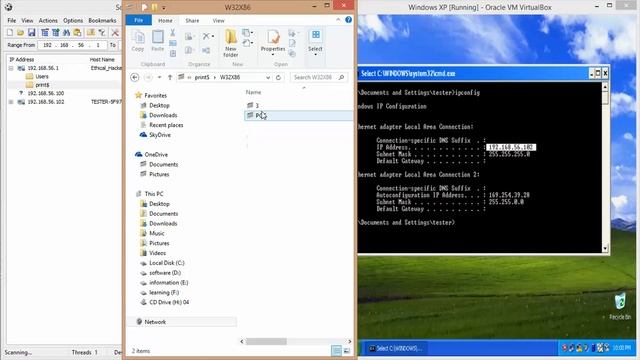Open the address bar history dropdown
This screenshot has width=640, height=360.
268,77
